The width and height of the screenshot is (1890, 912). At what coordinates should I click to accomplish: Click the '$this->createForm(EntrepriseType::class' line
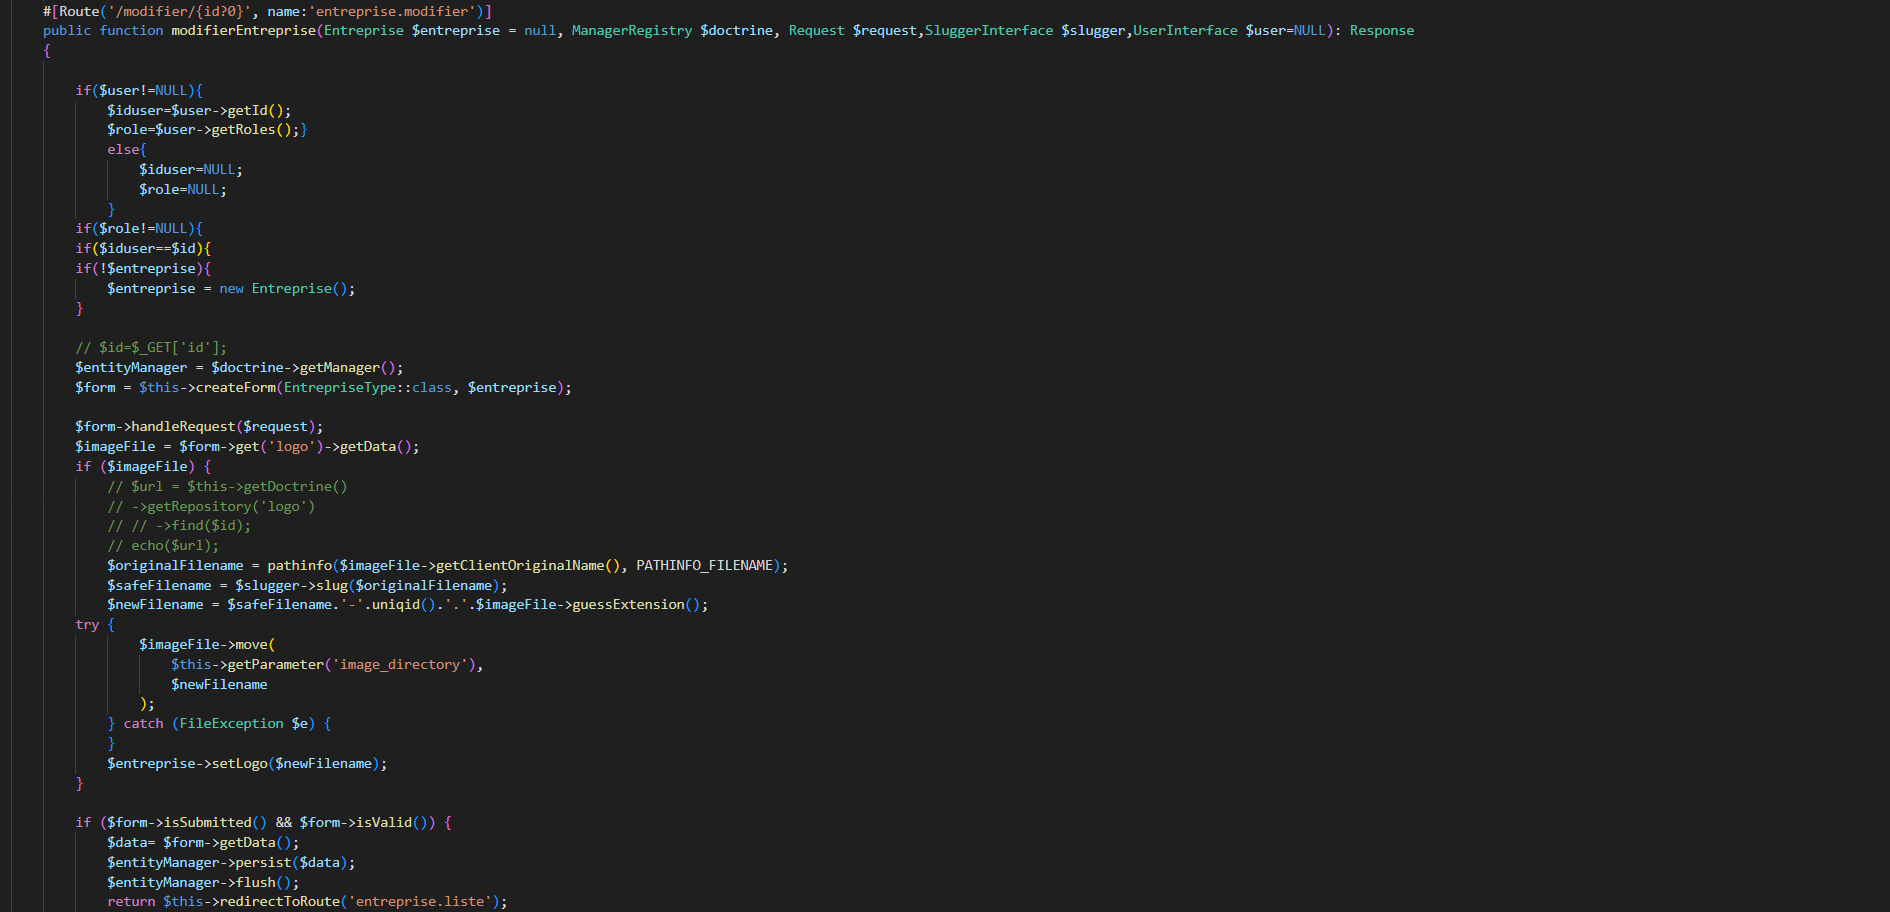[323, 388]
